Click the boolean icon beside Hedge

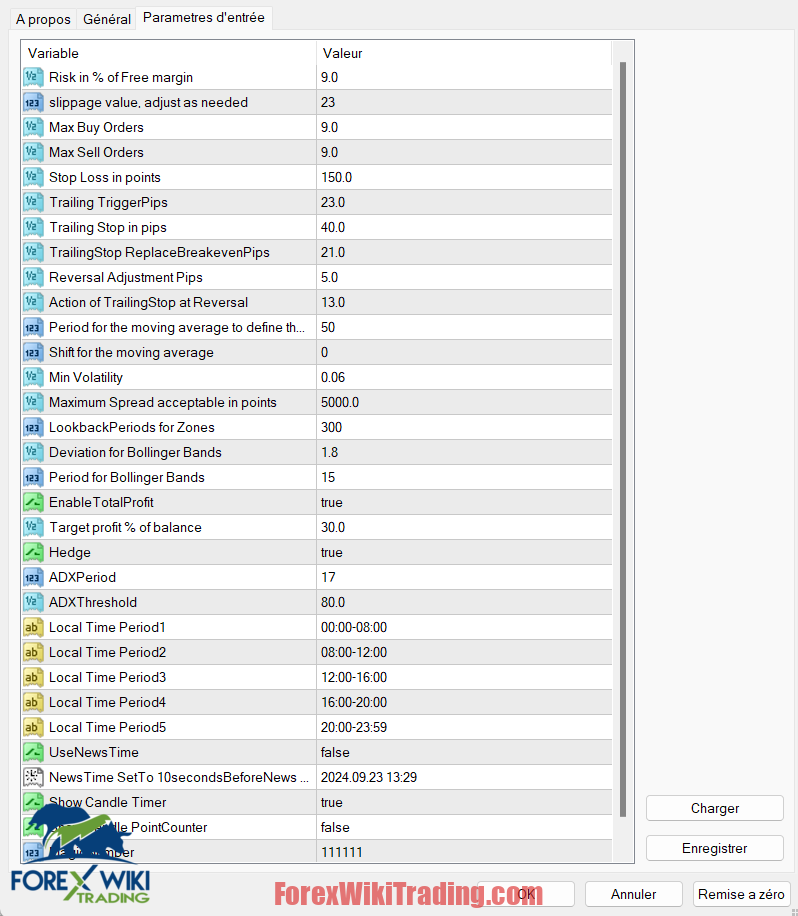[x=33, y=552]
